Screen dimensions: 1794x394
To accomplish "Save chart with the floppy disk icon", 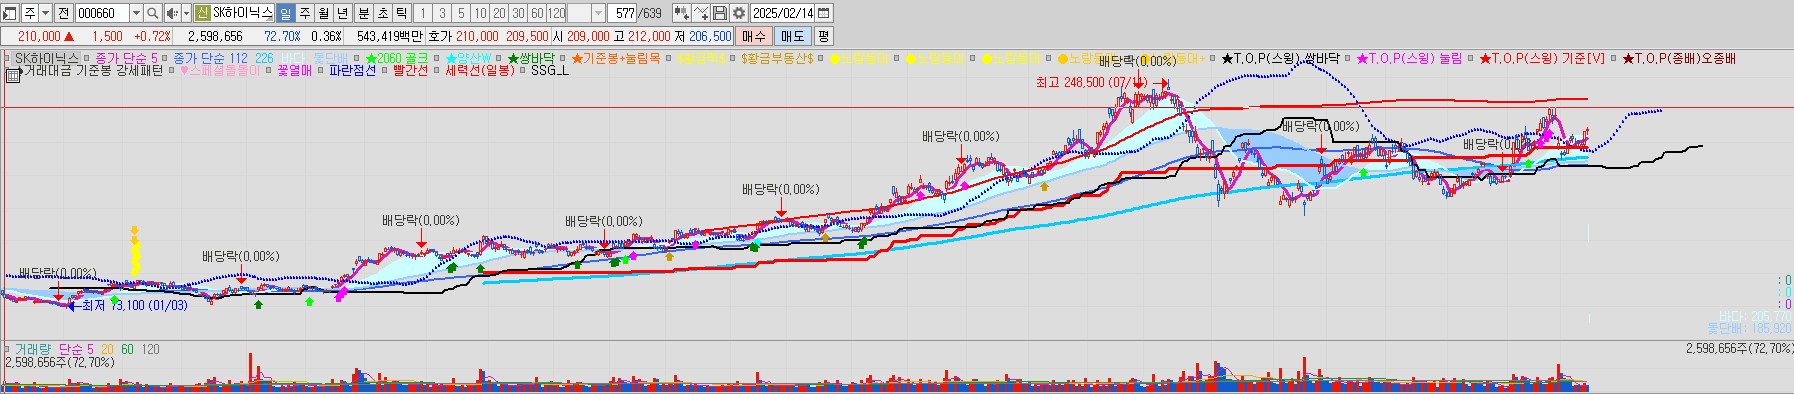I will [x=720, y=13].
